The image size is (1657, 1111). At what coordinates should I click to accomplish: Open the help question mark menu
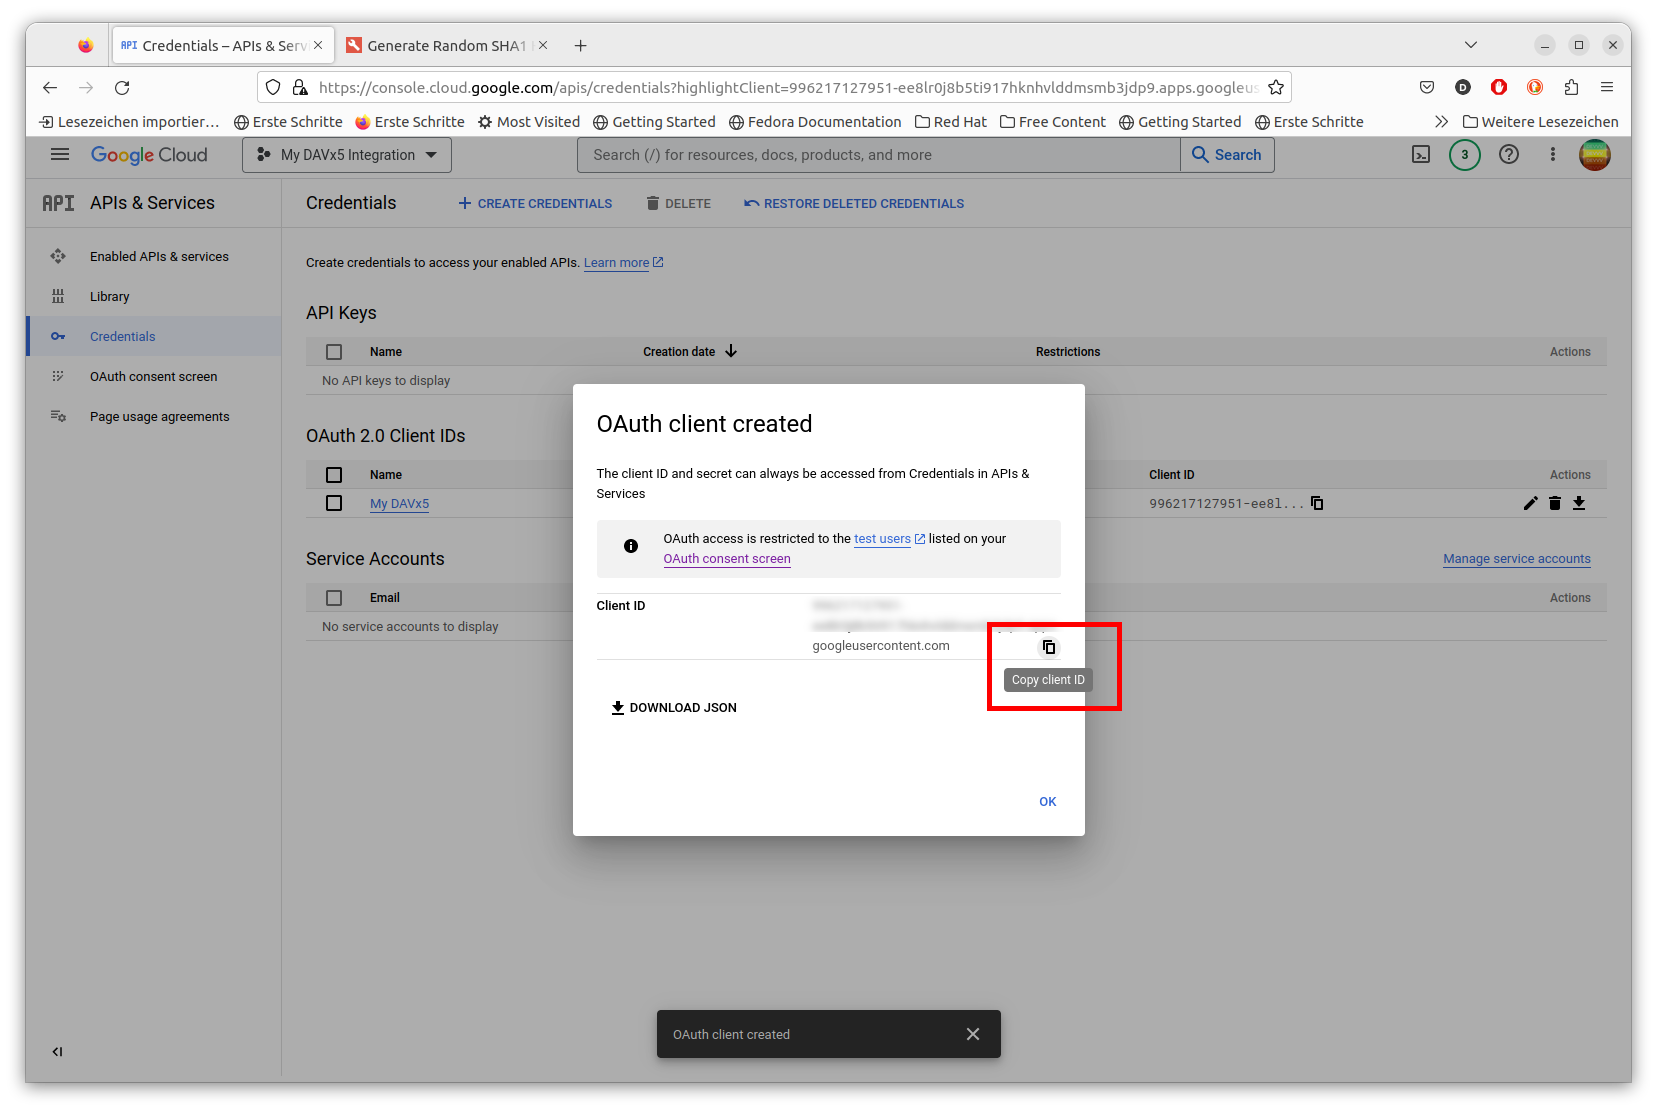[1509, 154]
